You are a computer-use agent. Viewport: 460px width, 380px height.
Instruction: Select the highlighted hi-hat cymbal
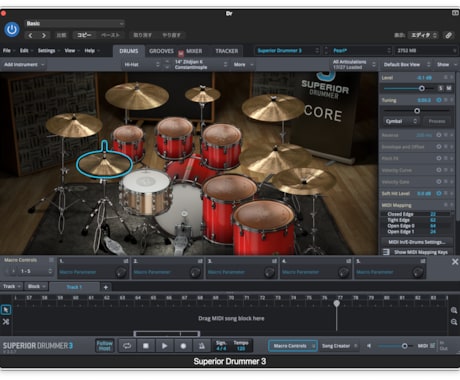104,164
